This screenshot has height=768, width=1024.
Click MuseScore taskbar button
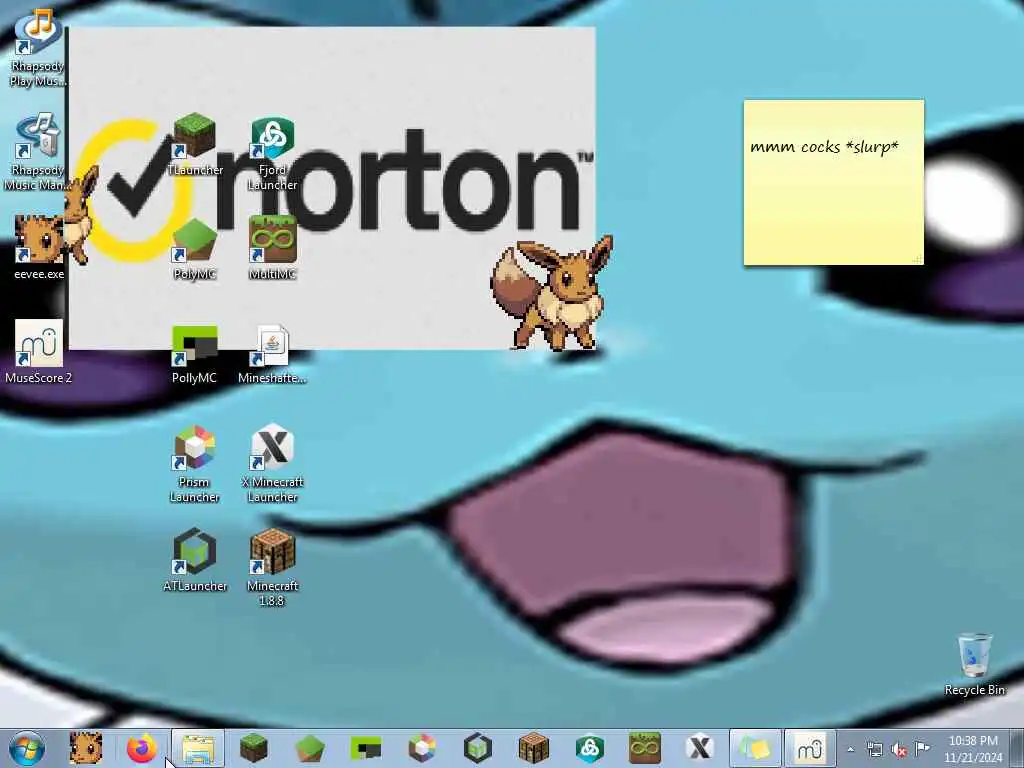click(810, 748)
